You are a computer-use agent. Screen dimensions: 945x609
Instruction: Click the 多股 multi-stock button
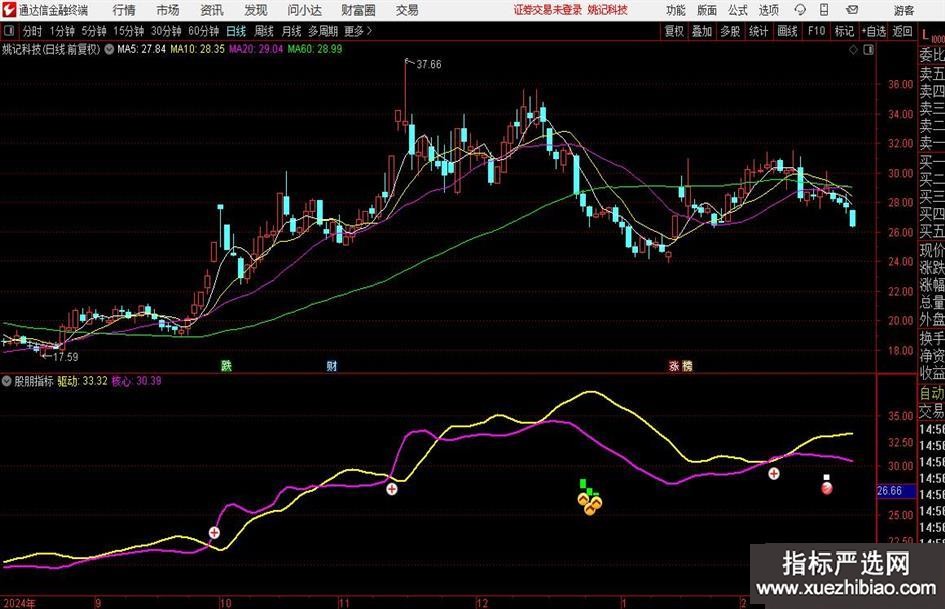[730, 31]
